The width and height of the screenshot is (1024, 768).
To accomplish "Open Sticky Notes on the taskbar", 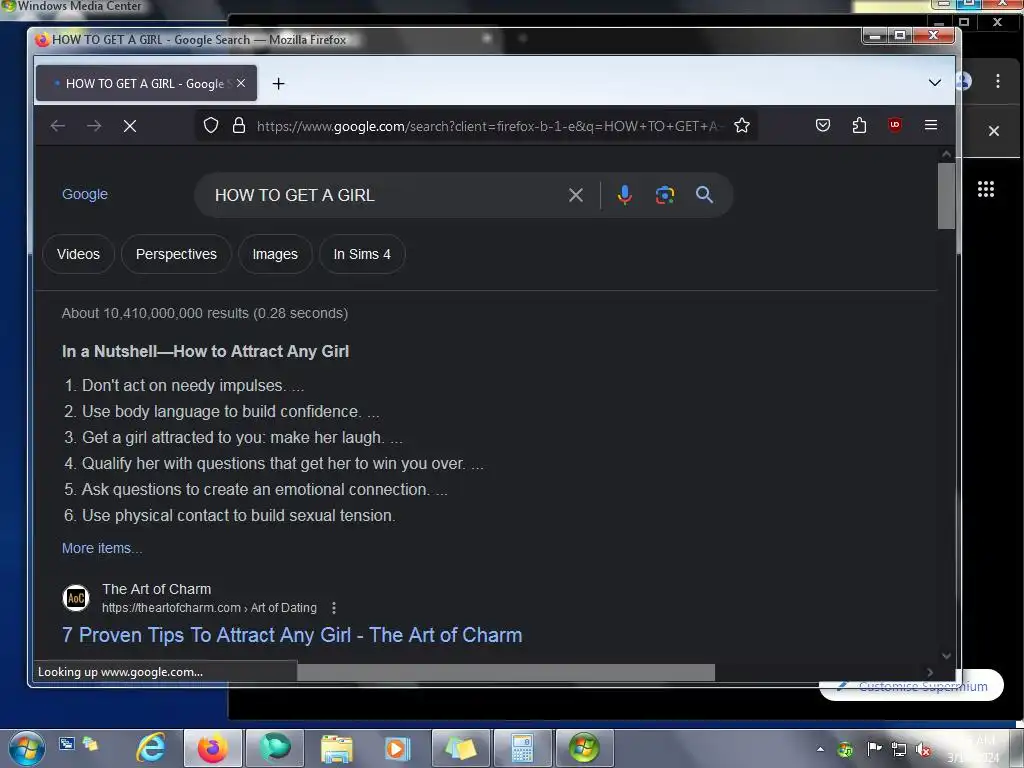I will pos(460,748).
